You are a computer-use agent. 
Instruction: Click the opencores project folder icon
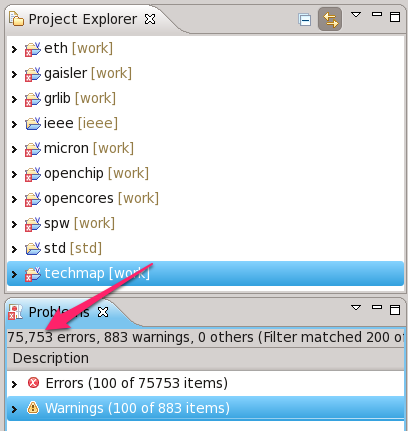[x=33, y=199]
